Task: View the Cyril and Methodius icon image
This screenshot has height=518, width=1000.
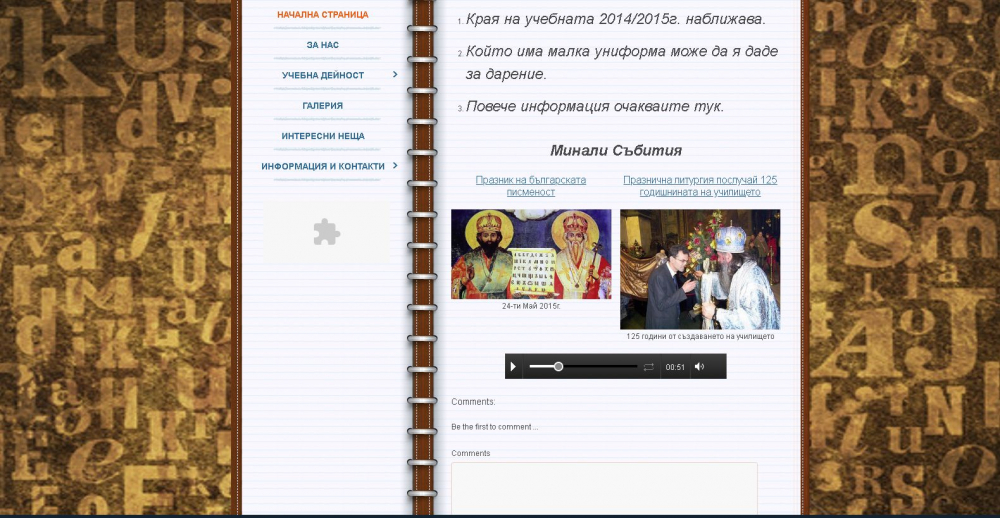Action: (x=531, y=254)
